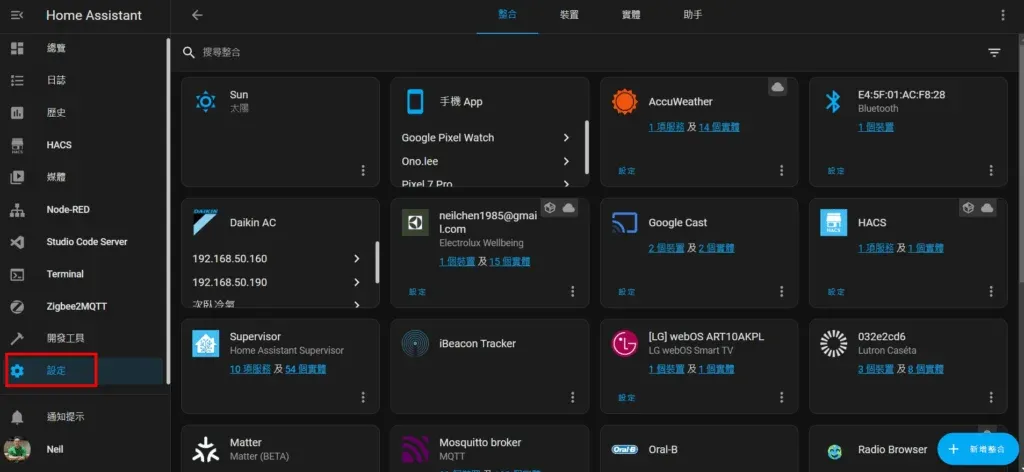
Task: Open Supervisor 54 個實體 link
Action: coord(306,370)
